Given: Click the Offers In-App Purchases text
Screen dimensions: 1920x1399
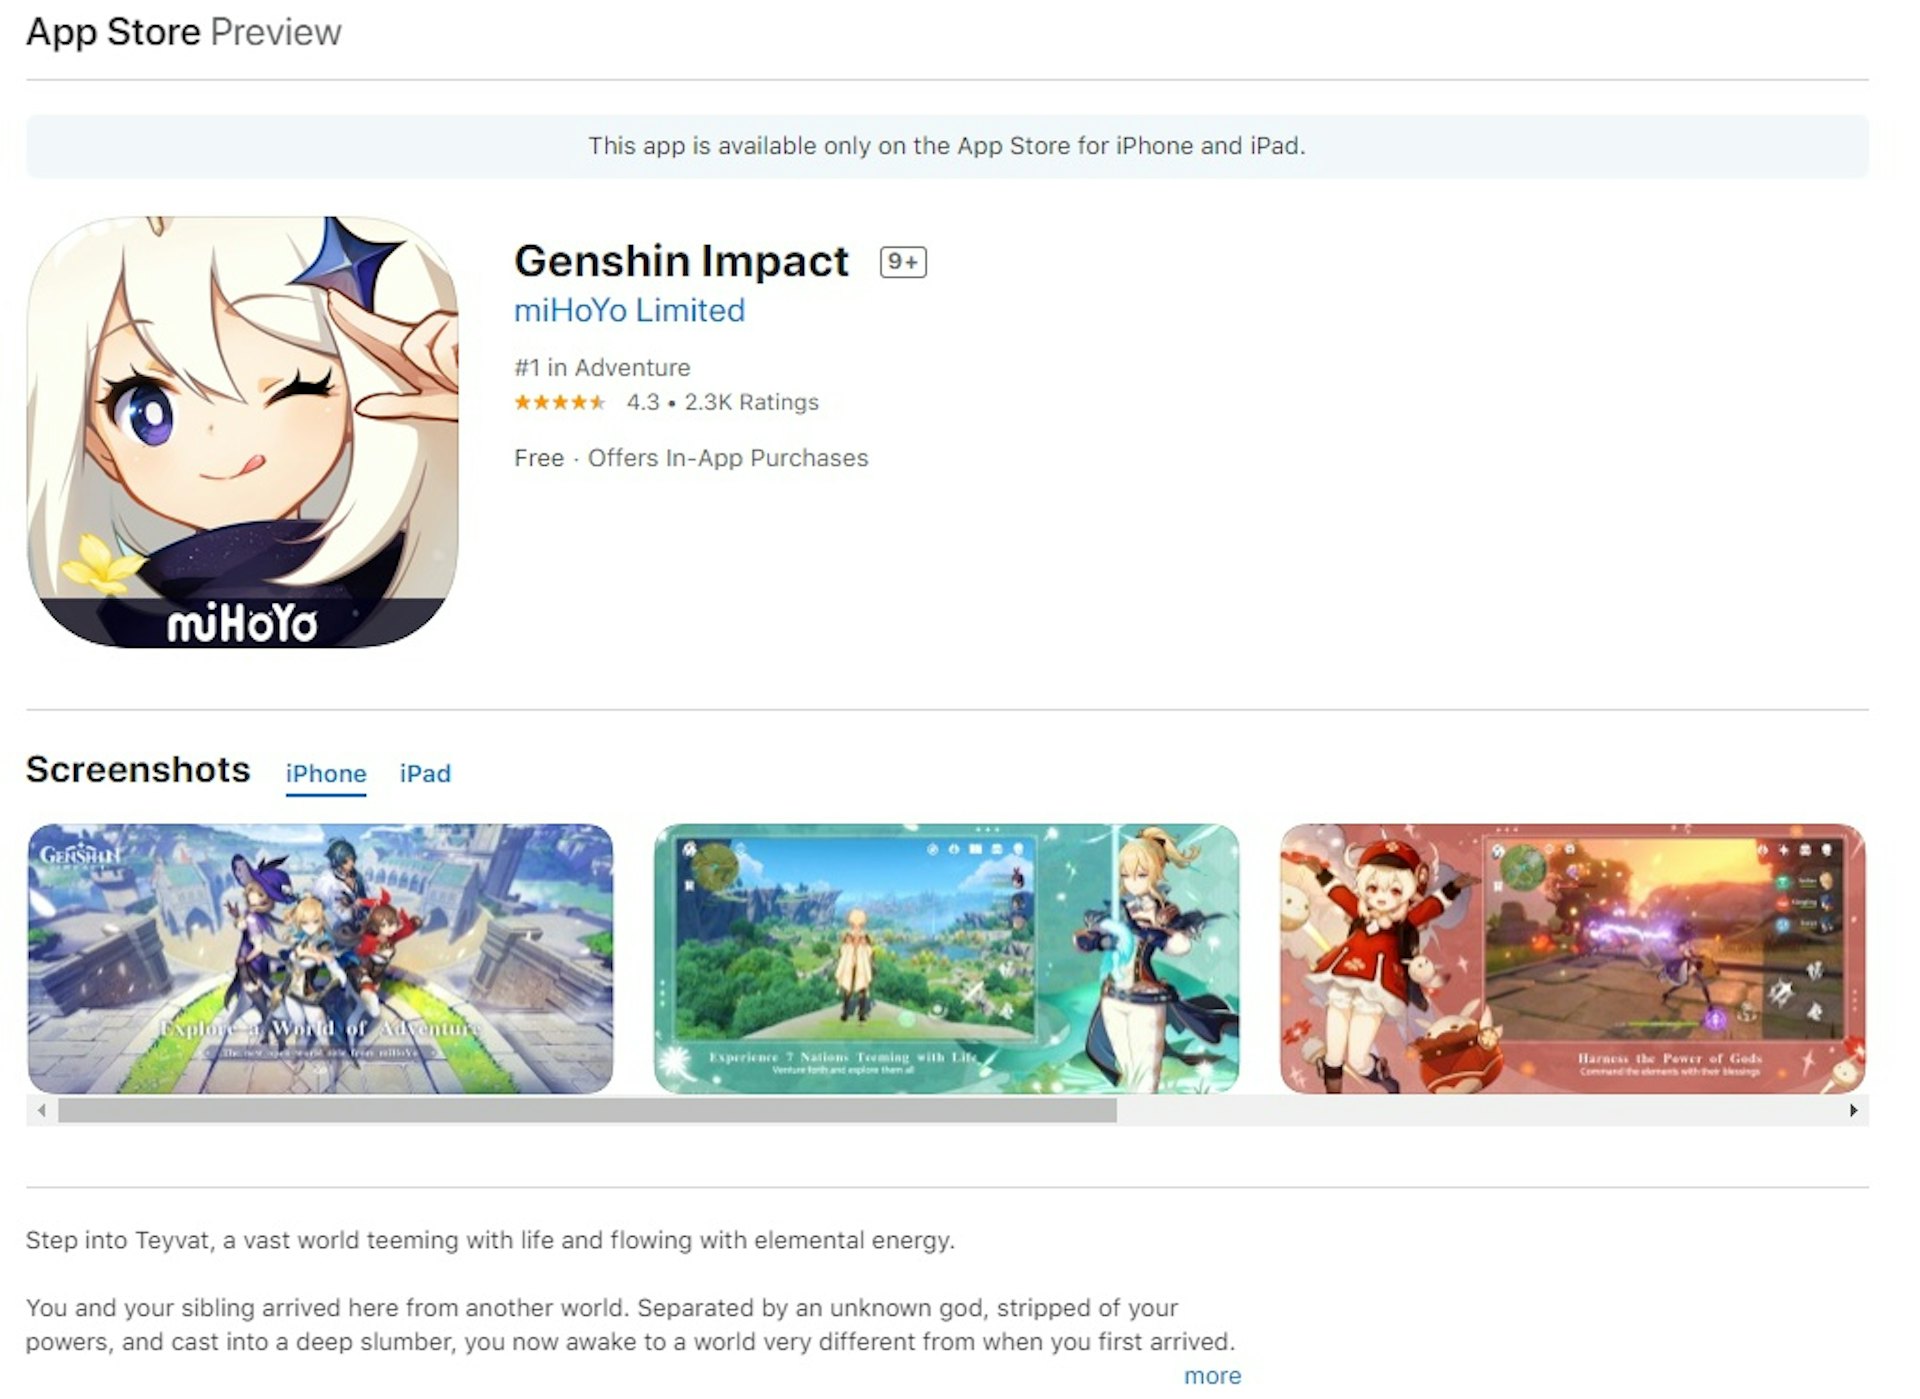Looking at the screenshot, I should click(728, 458).
